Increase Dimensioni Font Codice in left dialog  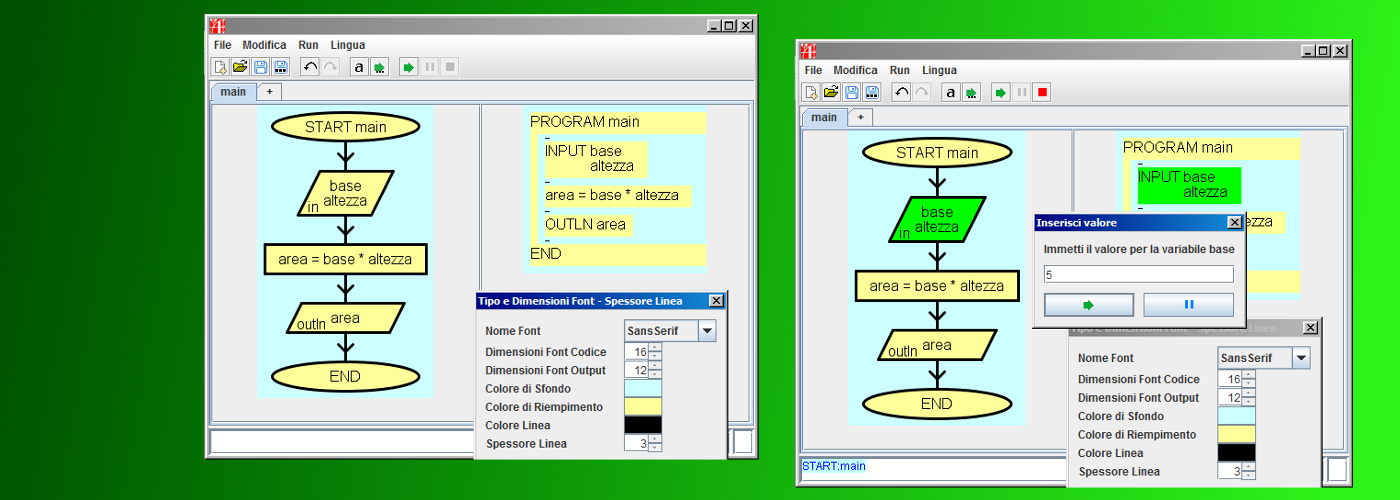[x=655, y=347]
